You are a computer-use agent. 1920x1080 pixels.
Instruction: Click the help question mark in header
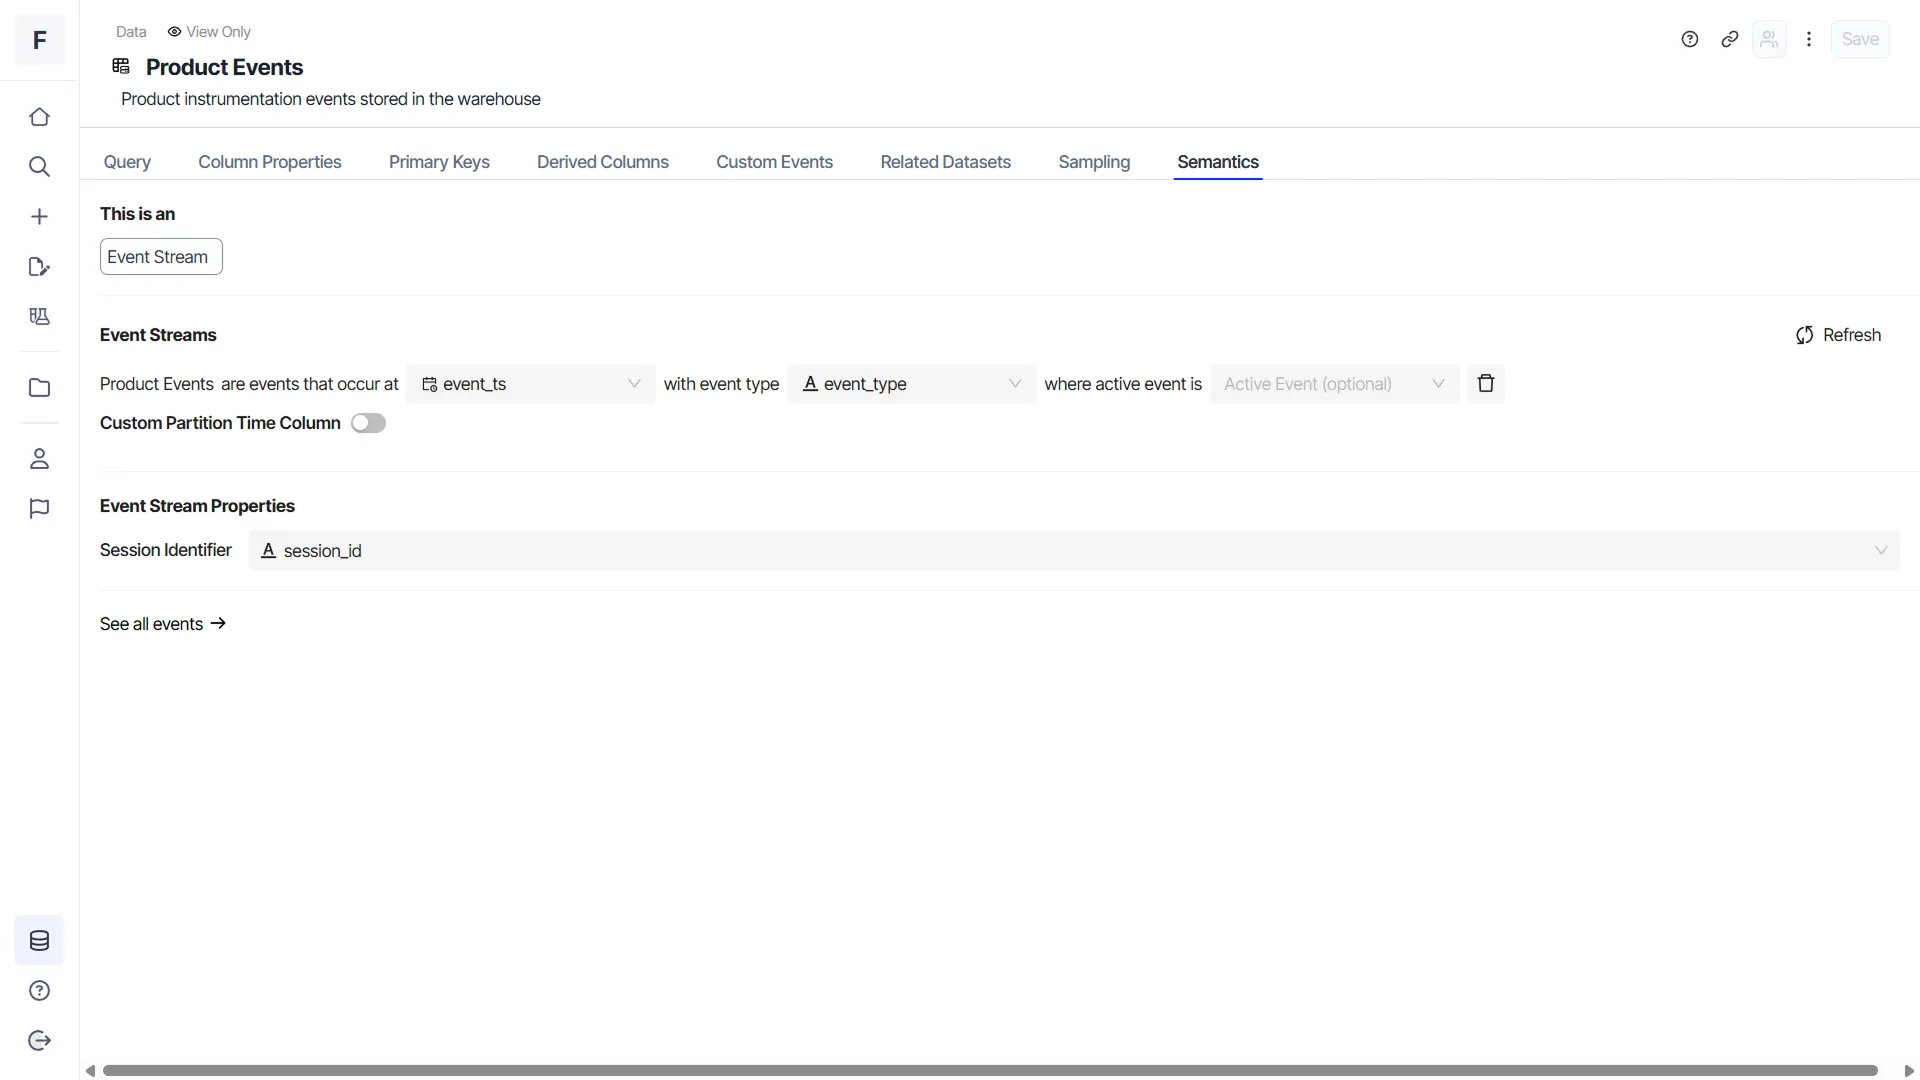(1690, 39)
